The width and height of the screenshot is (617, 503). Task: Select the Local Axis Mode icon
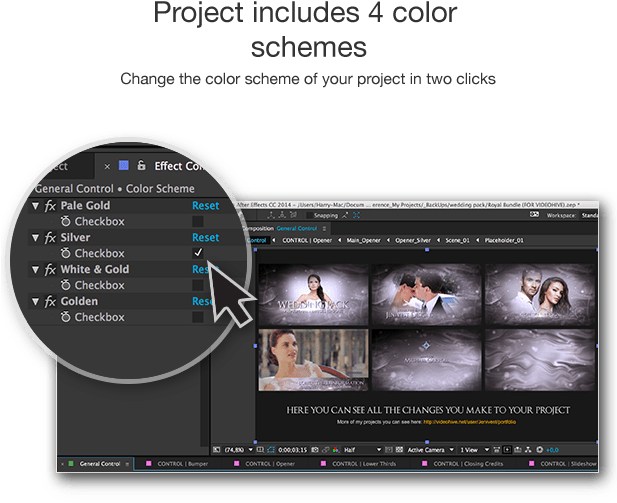coord(271,215)
